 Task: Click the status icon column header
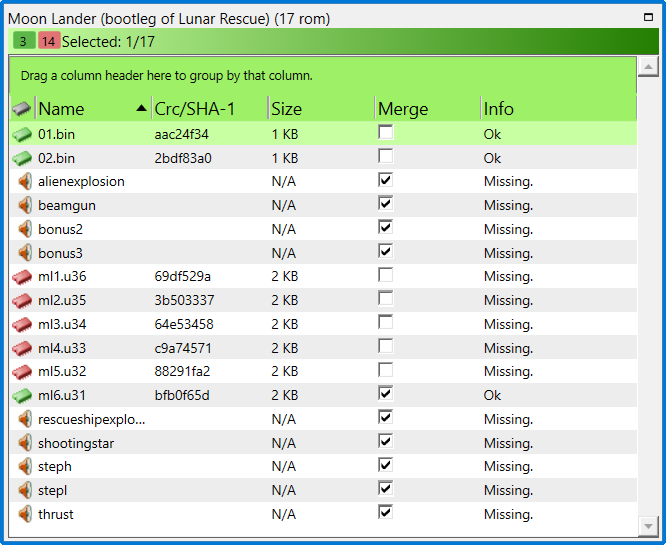click(x=22, y=109)
